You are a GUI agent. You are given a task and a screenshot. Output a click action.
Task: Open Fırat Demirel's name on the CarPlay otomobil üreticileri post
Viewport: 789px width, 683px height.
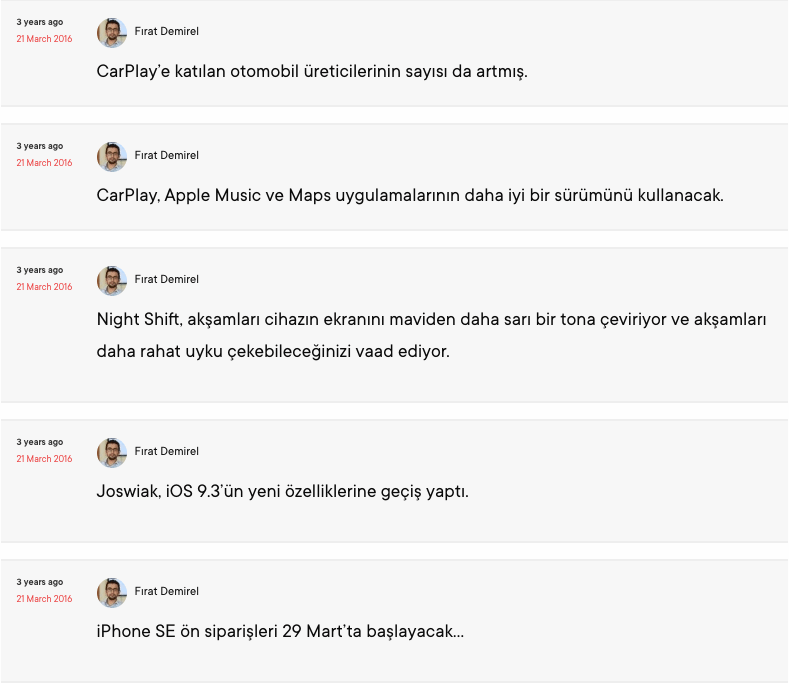click(166, 32)
